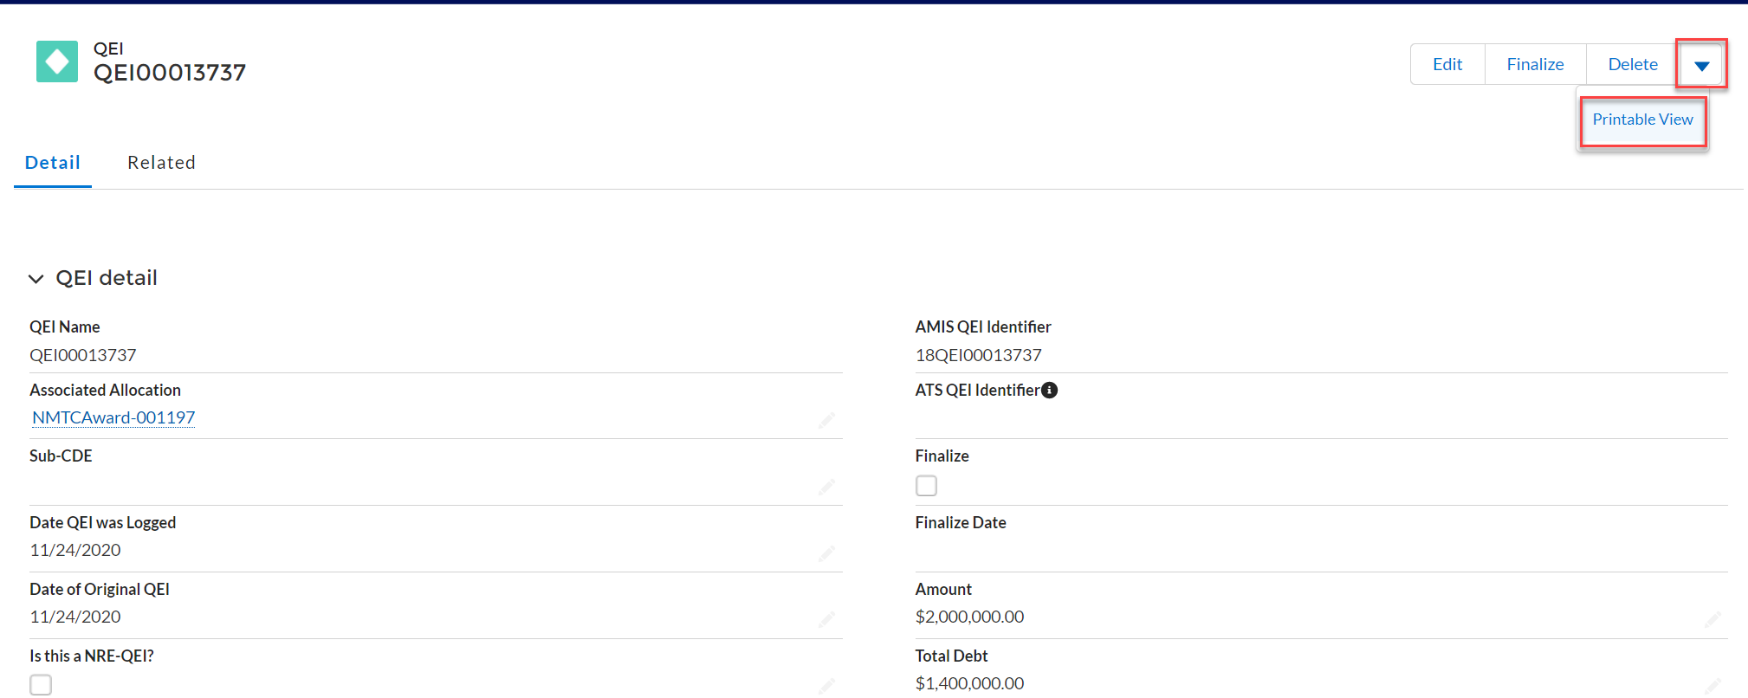Click edit pencil for Date QEI was Logged
This screenshot has height=698, width=1748.
(826, 553)
